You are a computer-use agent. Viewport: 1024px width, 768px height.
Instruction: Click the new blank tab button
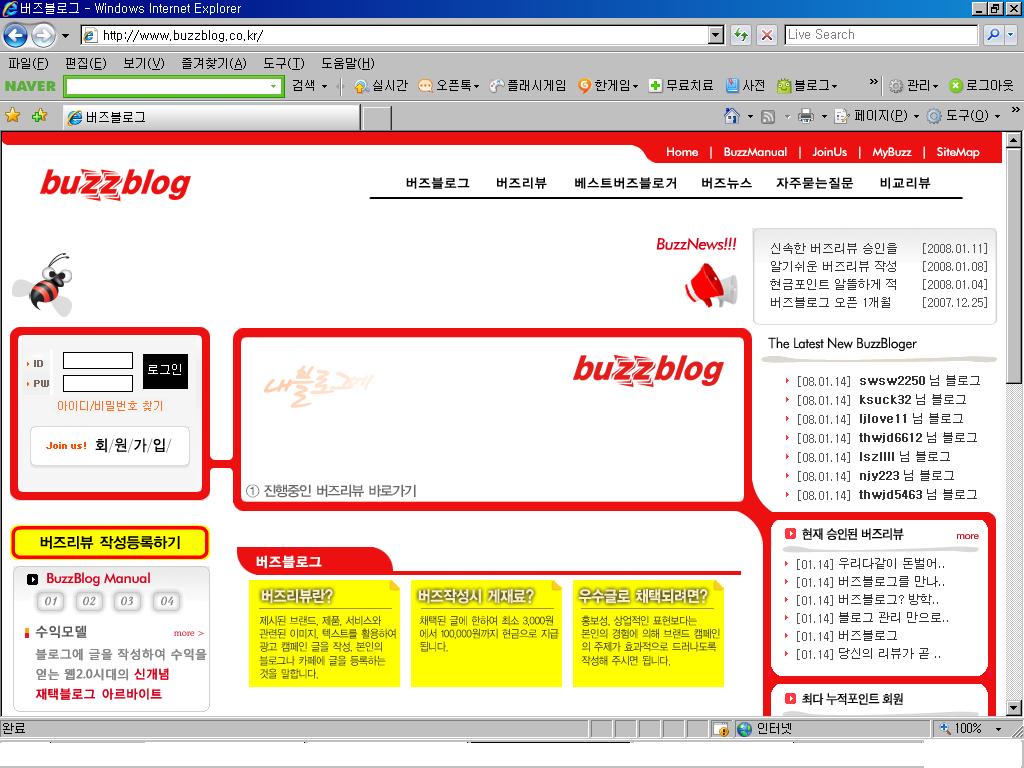(377, 118)
